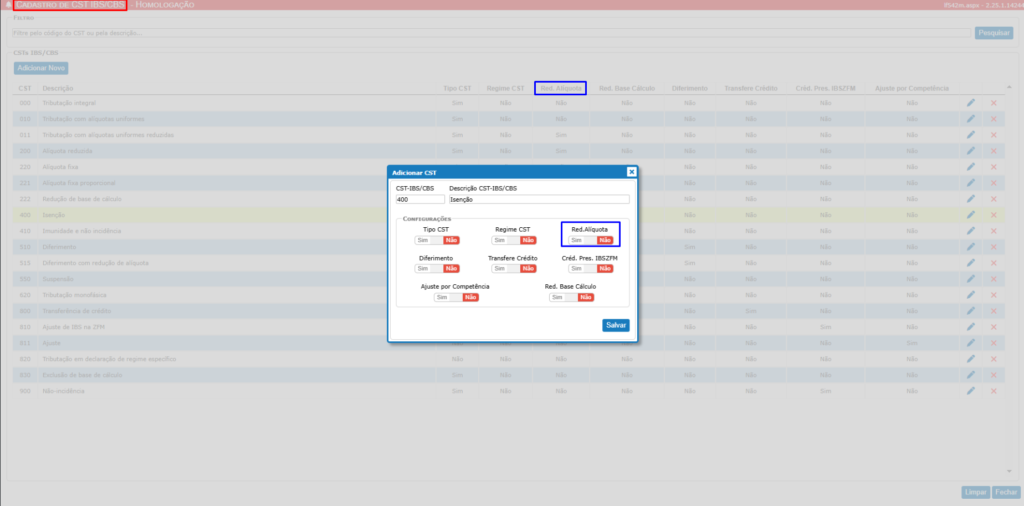This screenshot has width=1024, height=506.
Task: Close the Adicionar CST dialog
Action: pyautogui.click(x=631, y=172)
